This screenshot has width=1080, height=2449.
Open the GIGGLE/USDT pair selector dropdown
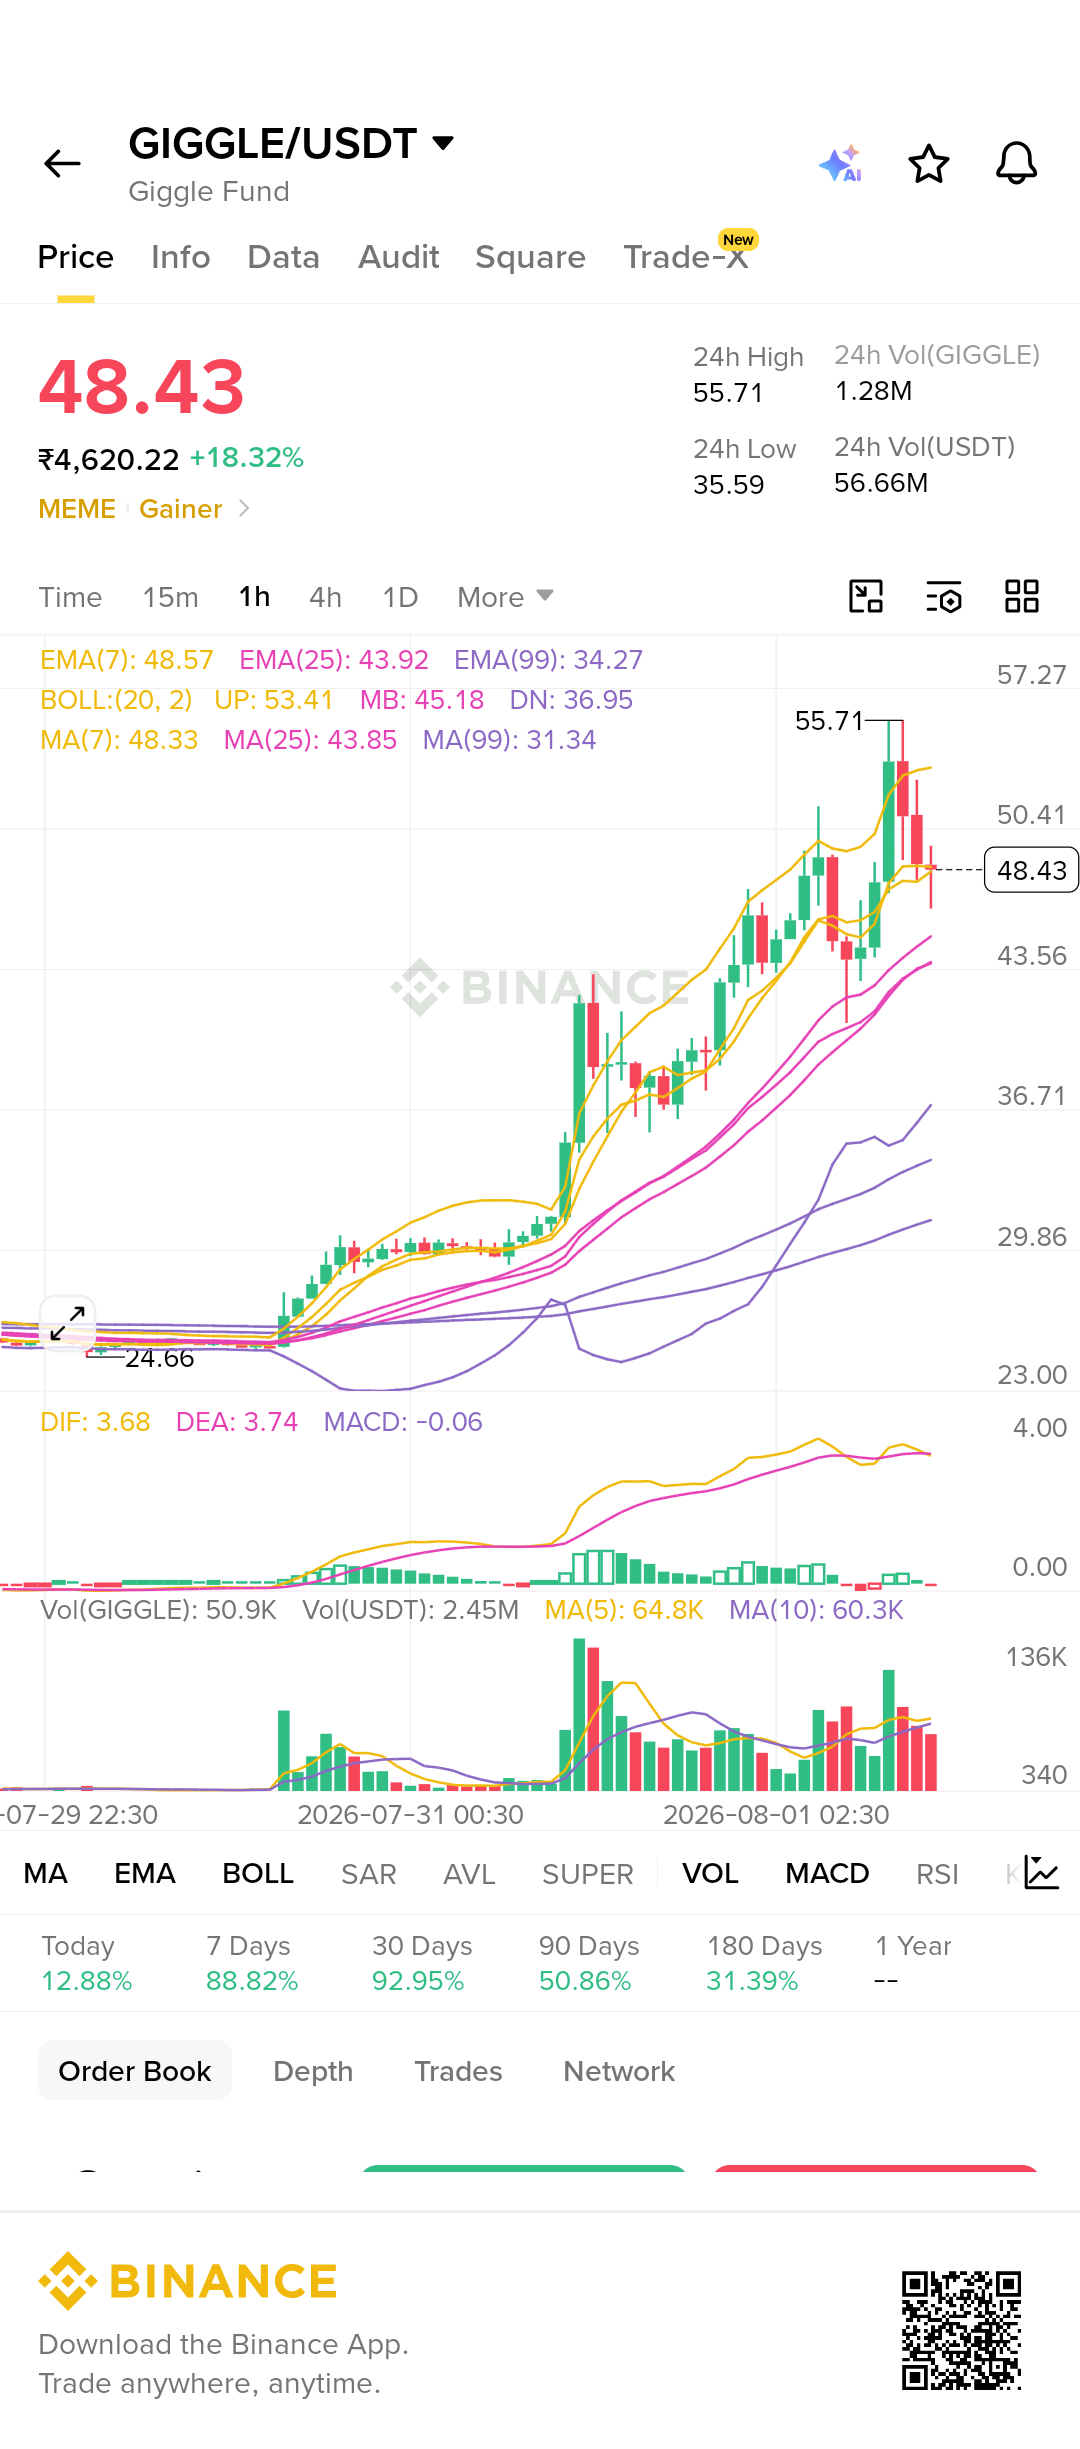(x=292, y=143)
